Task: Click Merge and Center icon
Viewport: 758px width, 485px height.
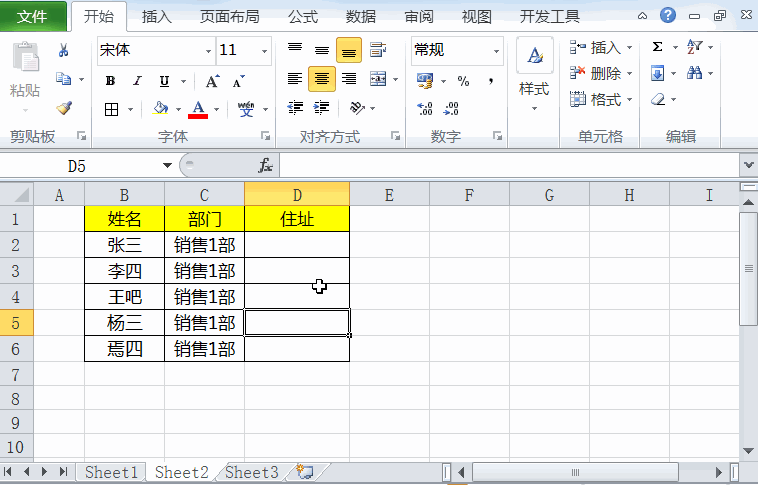Action: [x=378, y=79]
